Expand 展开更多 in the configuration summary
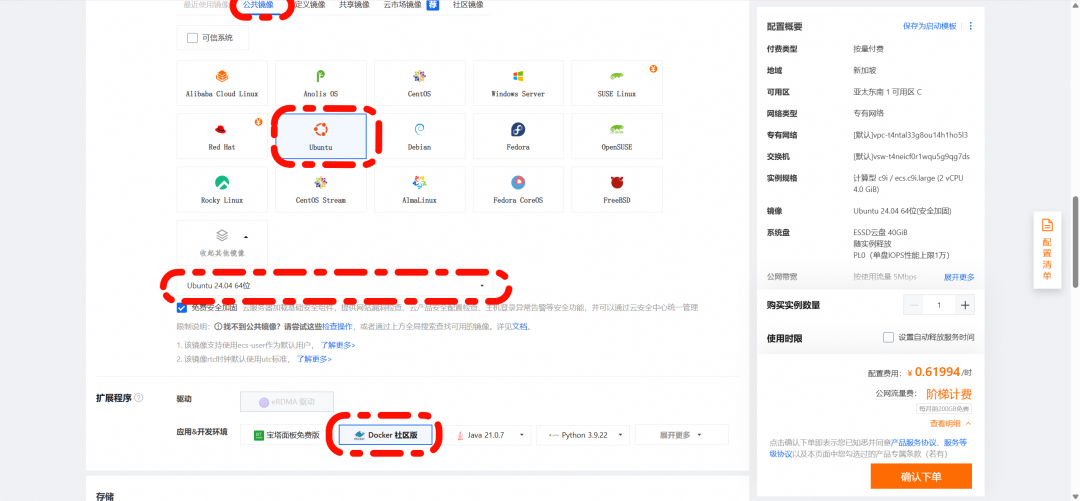1080x501 pixels. pyautogui.click(x=959, y=278)
